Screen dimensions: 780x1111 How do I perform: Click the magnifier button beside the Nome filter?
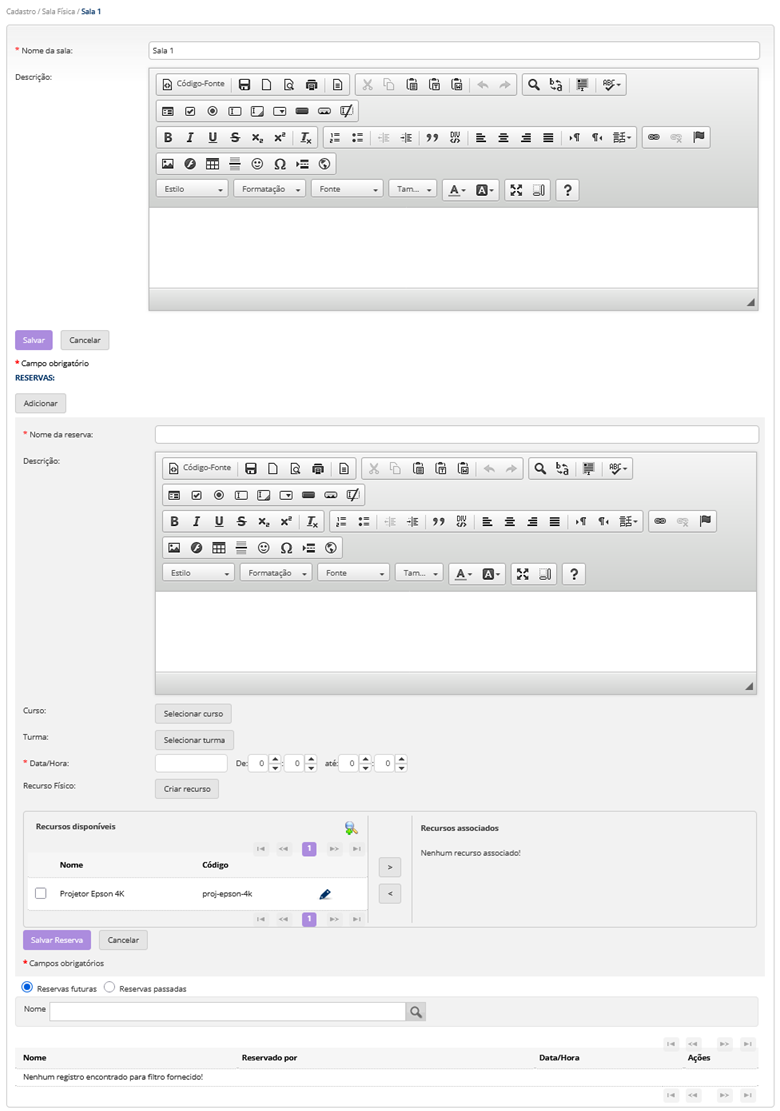[415, 1012]
